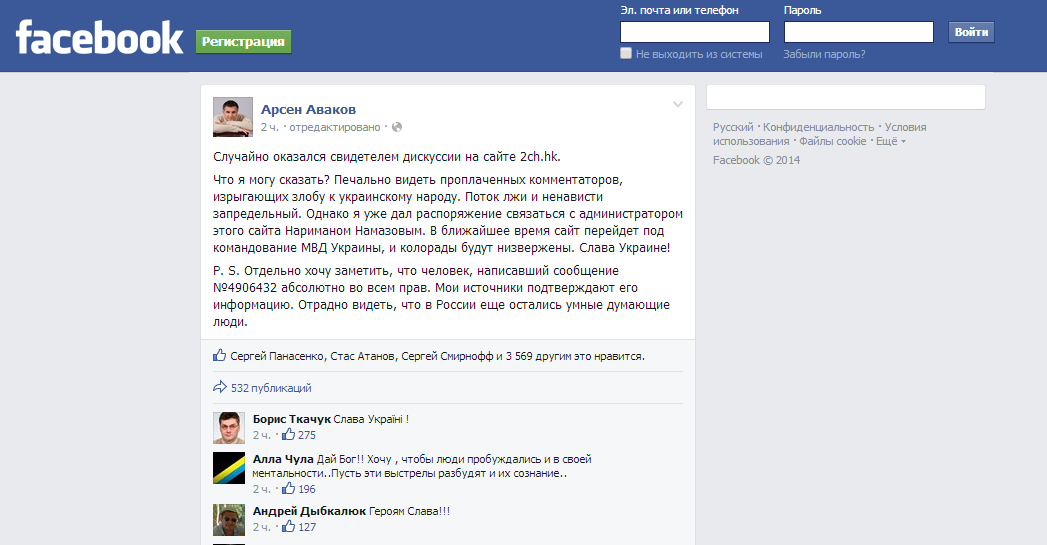Show the 3 569 другим likes list
Screen dimensions: 1047x545
click(x=538, y=357)
